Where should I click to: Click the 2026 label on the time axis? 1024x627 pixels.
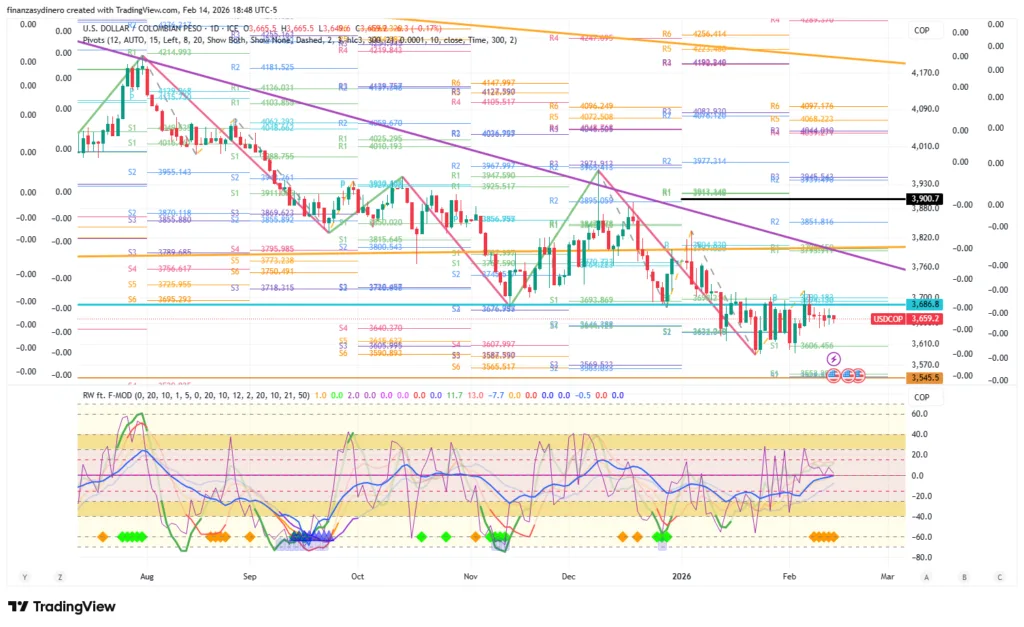681,577
